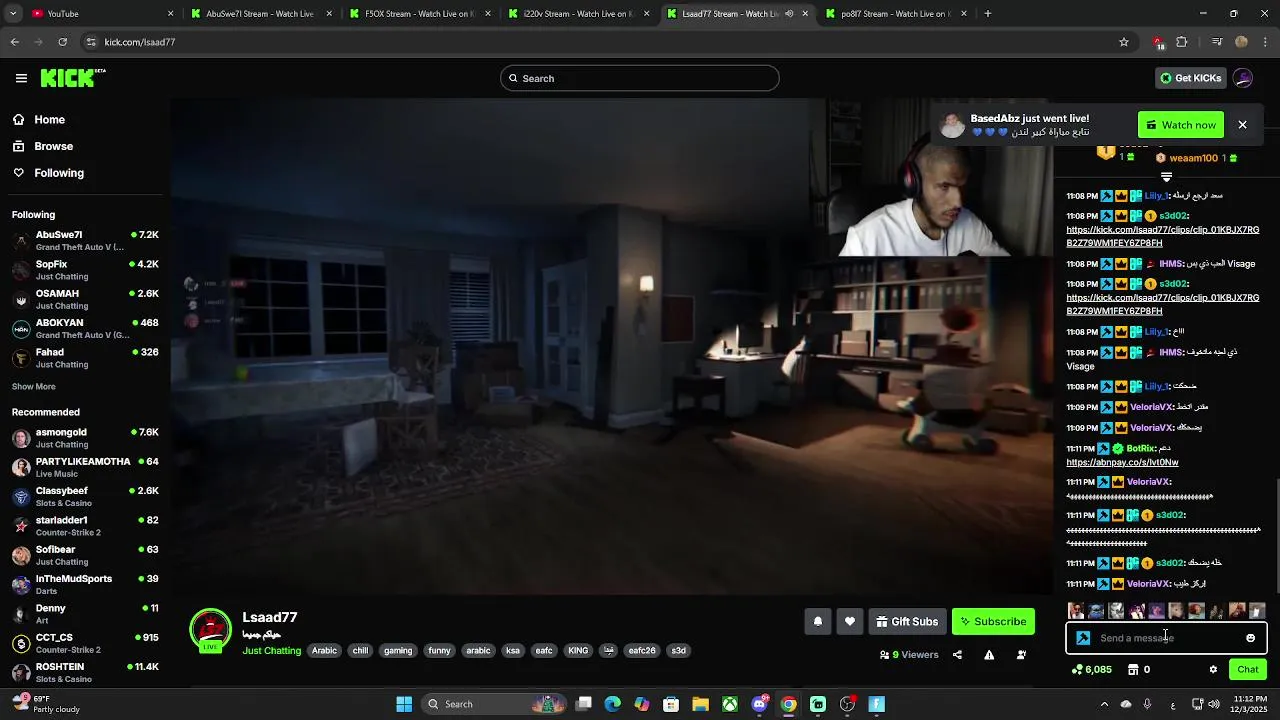Select the eafc26 tag
The width and height of the screenshot is (1280, 720).
(642, 651)
